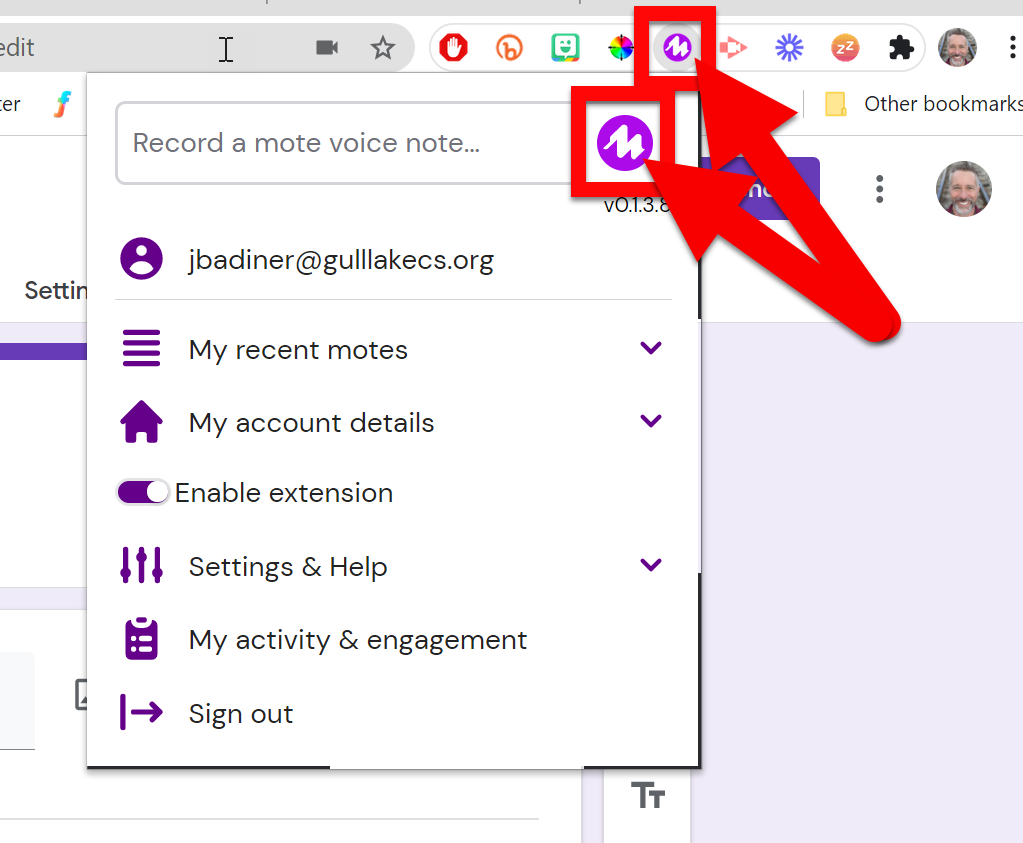Open the orange Zz snooze extension

click(x=845, y=48)
